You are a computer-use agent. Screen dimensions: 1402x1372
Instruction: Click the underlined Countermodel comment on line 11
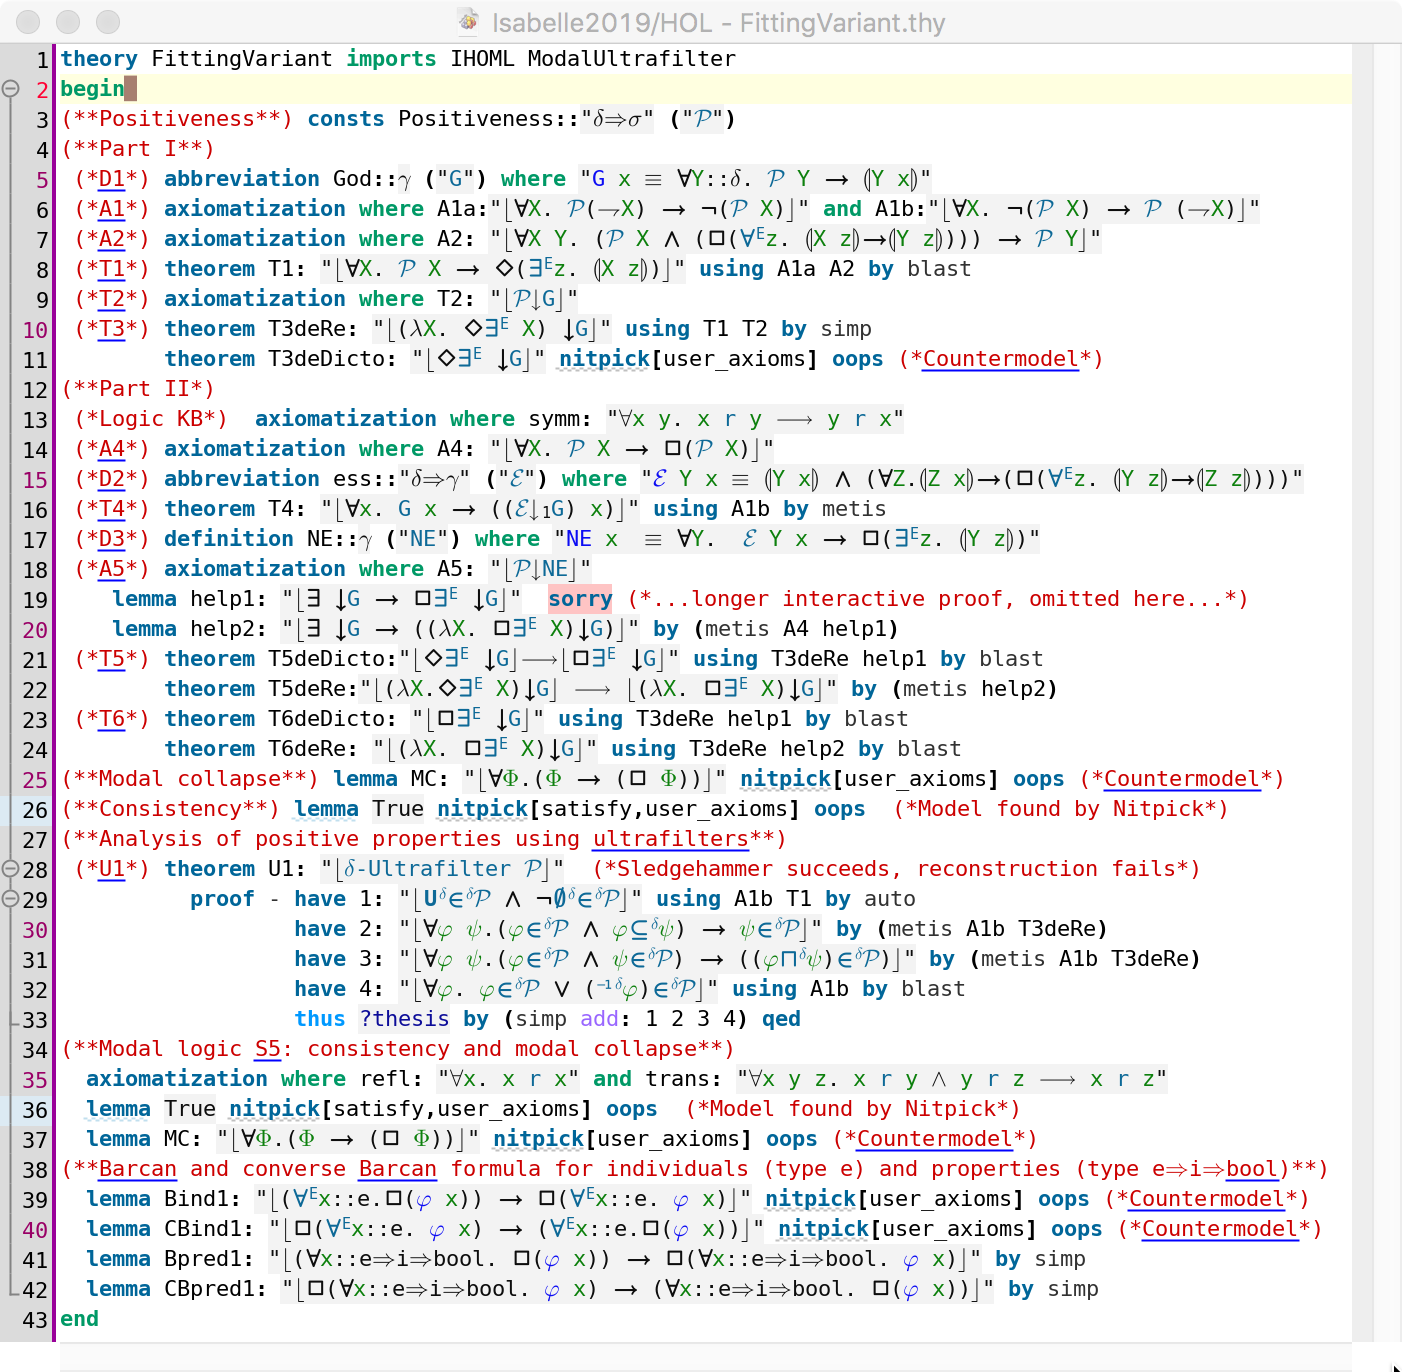pos(1000,359)
